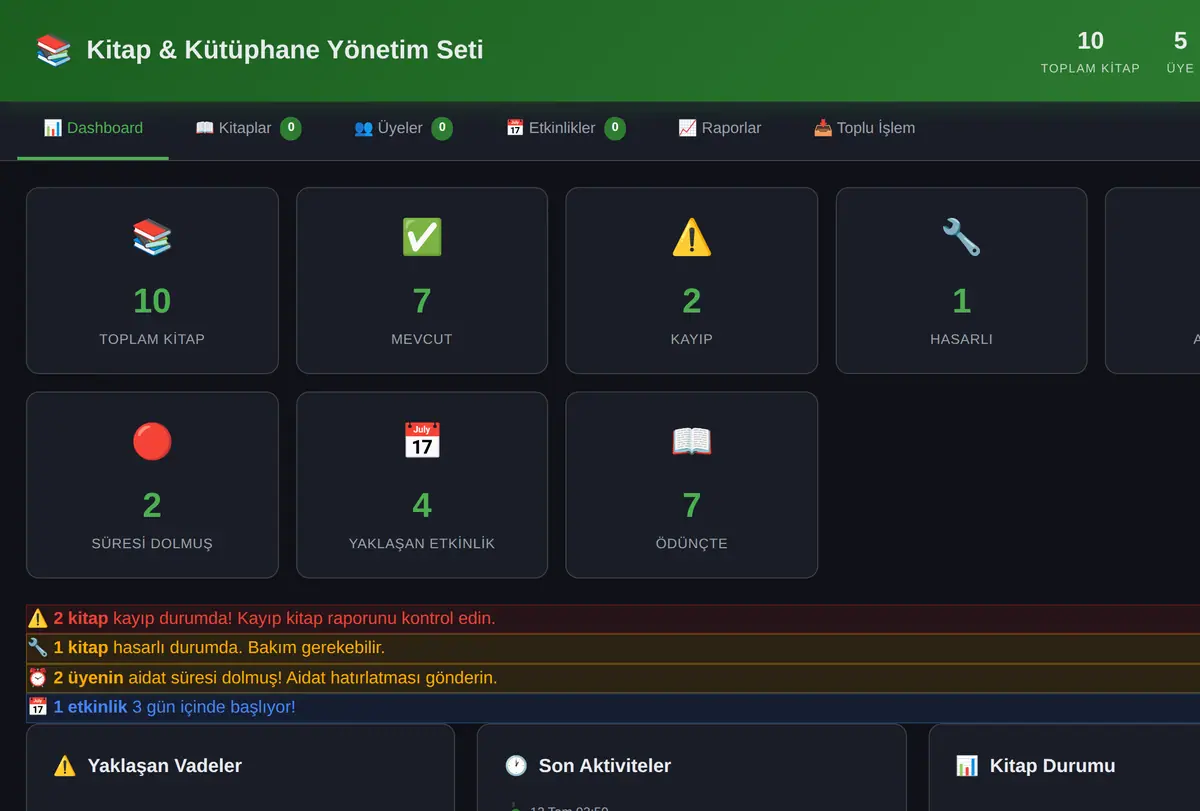Open the Süresi Dolmuş stat card
1200x811 pixels.
[152, 485]
